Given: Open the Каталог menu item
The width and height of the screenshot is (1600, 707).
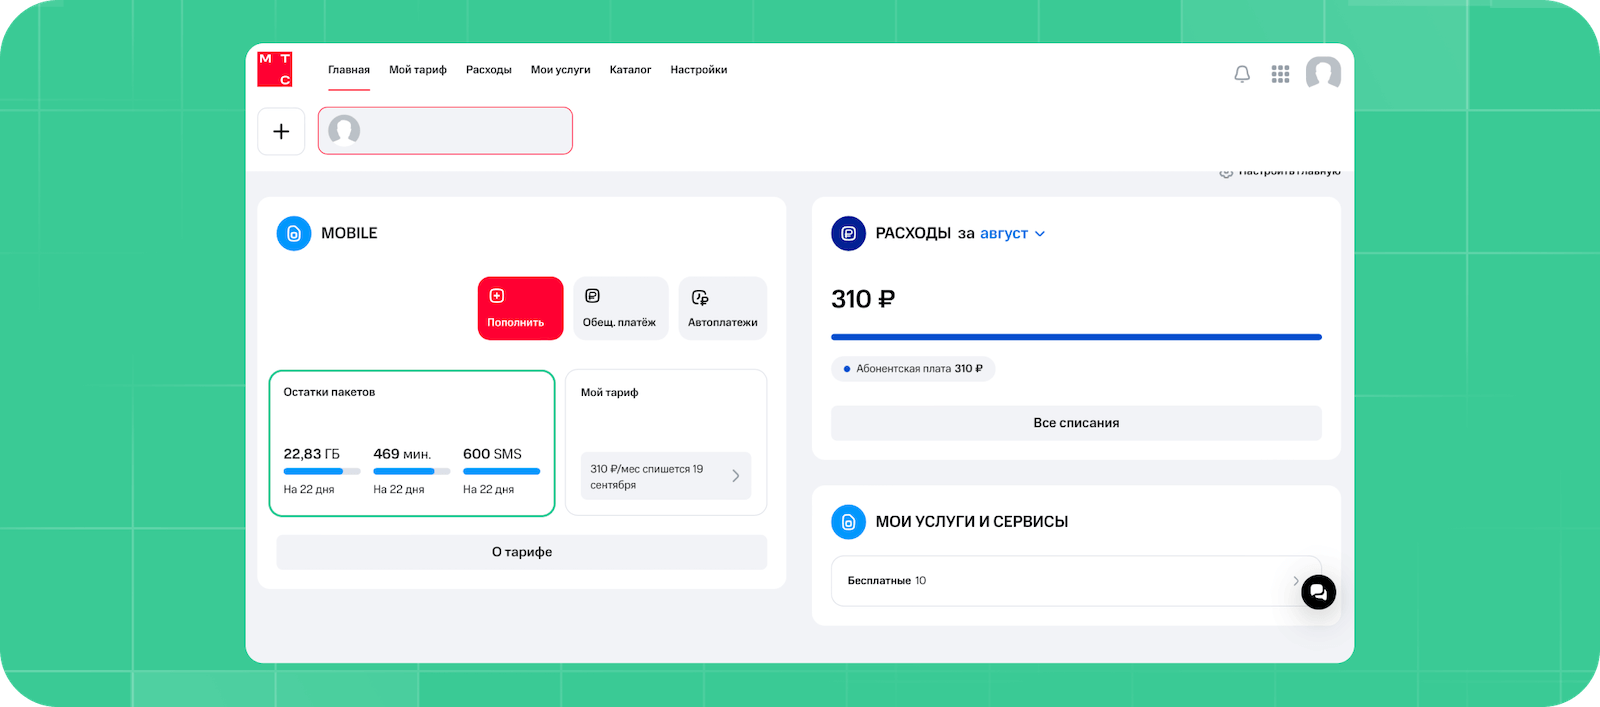Looking at the screenshot, I should [x=630, y=70].
